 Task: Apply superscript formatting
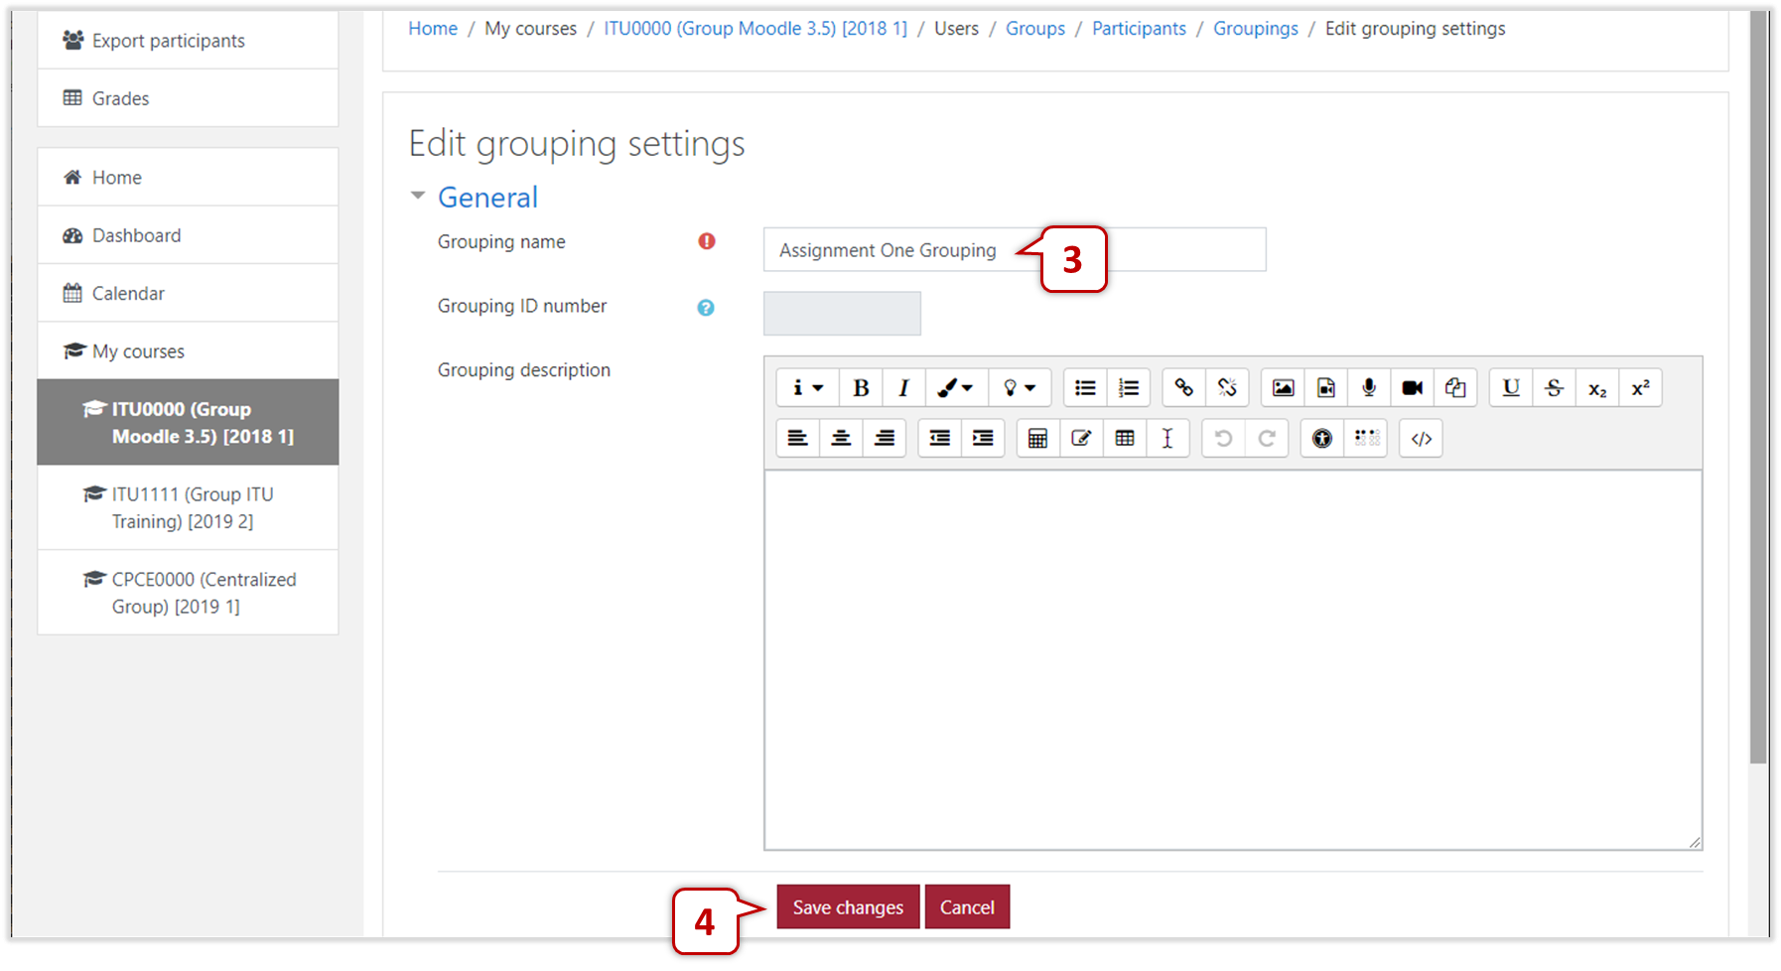pyautogui.click(x=1640, y=388)
